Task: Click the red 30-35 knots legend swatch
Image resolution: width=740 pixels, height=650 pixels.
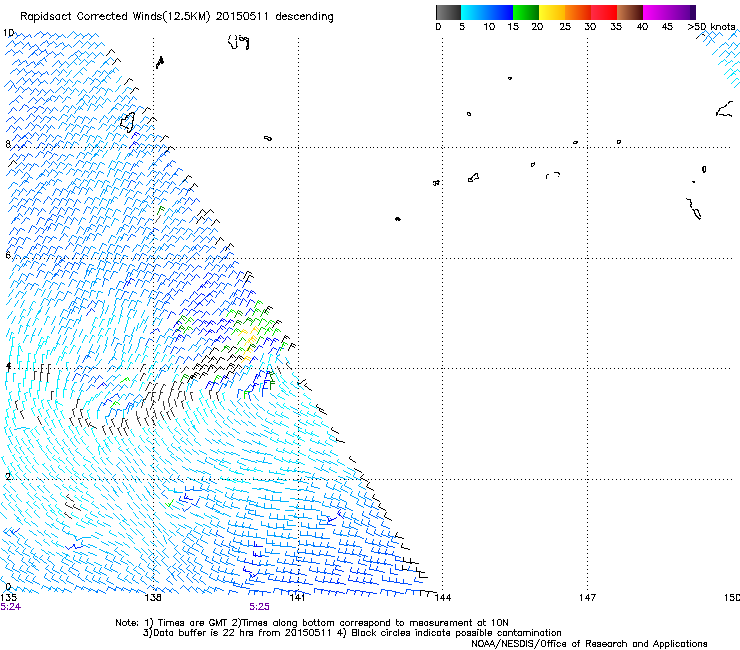Action: 604,12
